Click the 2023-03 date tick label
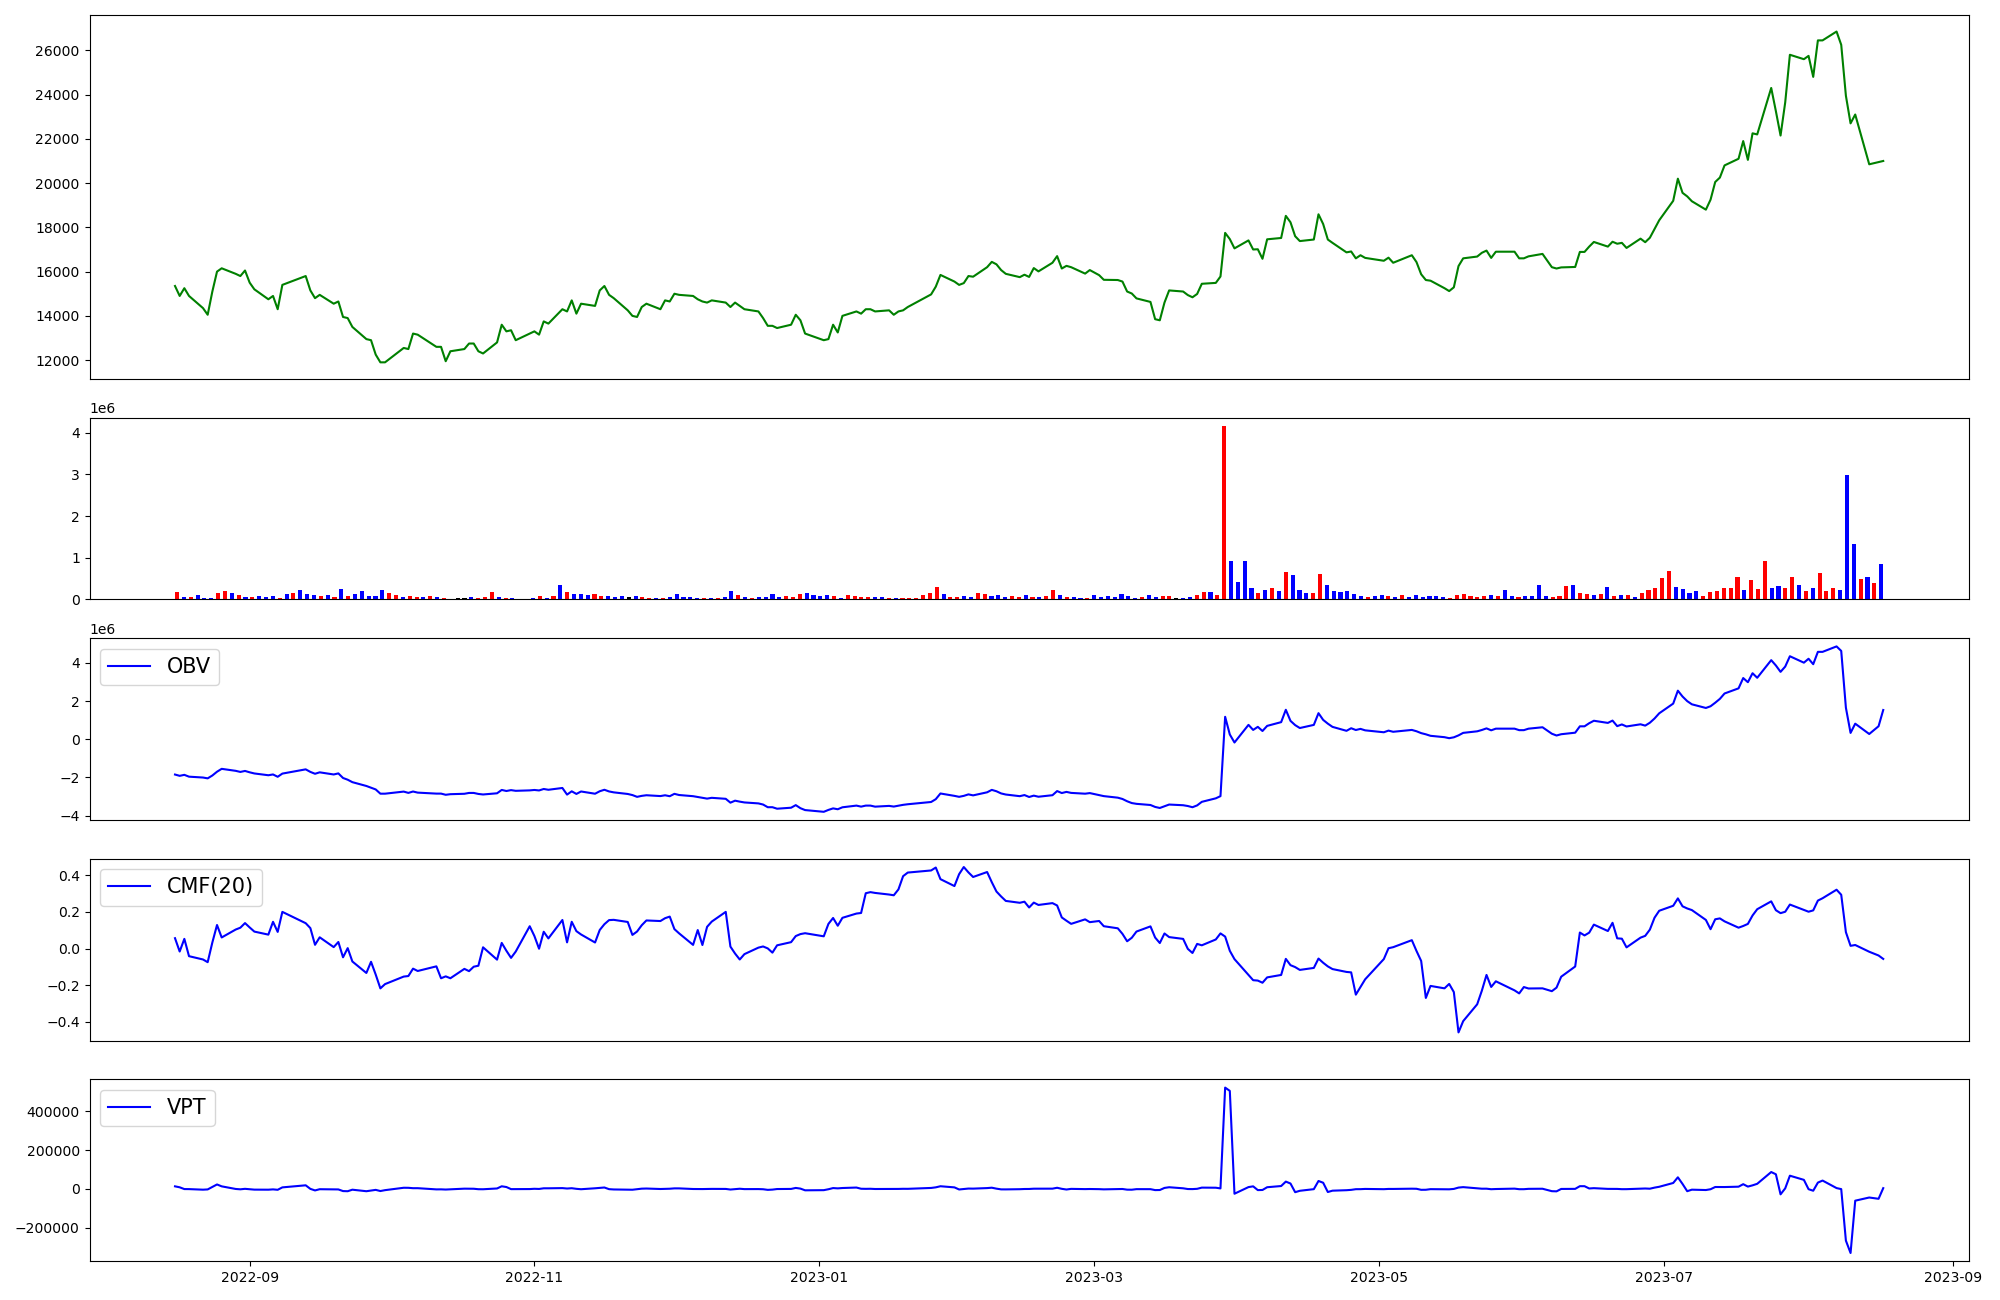 (x=1094, y=1277)
